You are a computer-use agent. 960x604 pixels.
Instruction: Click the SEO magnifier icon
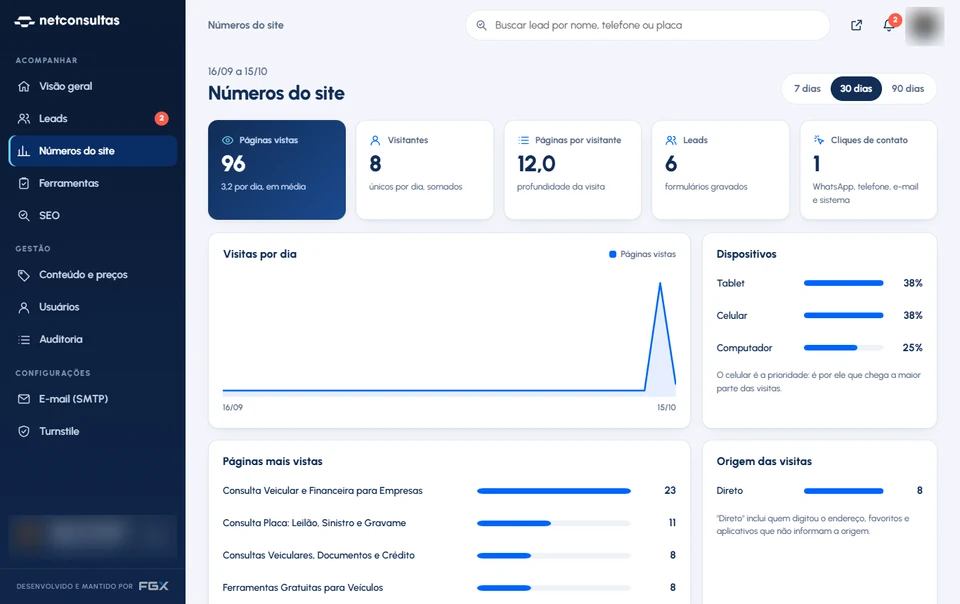[24, 215]
